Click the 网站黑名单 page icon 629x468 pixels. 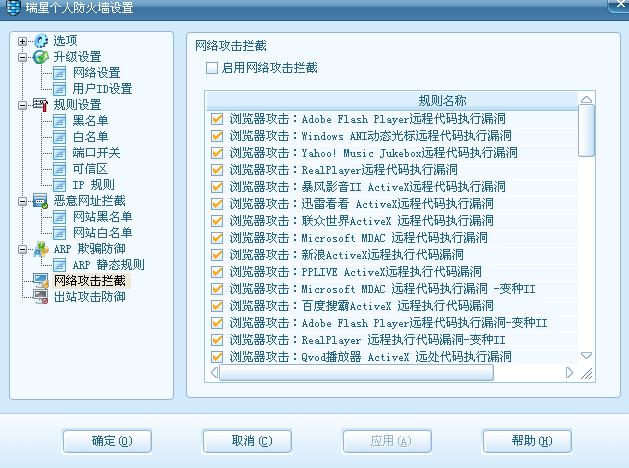click(59, 217)
